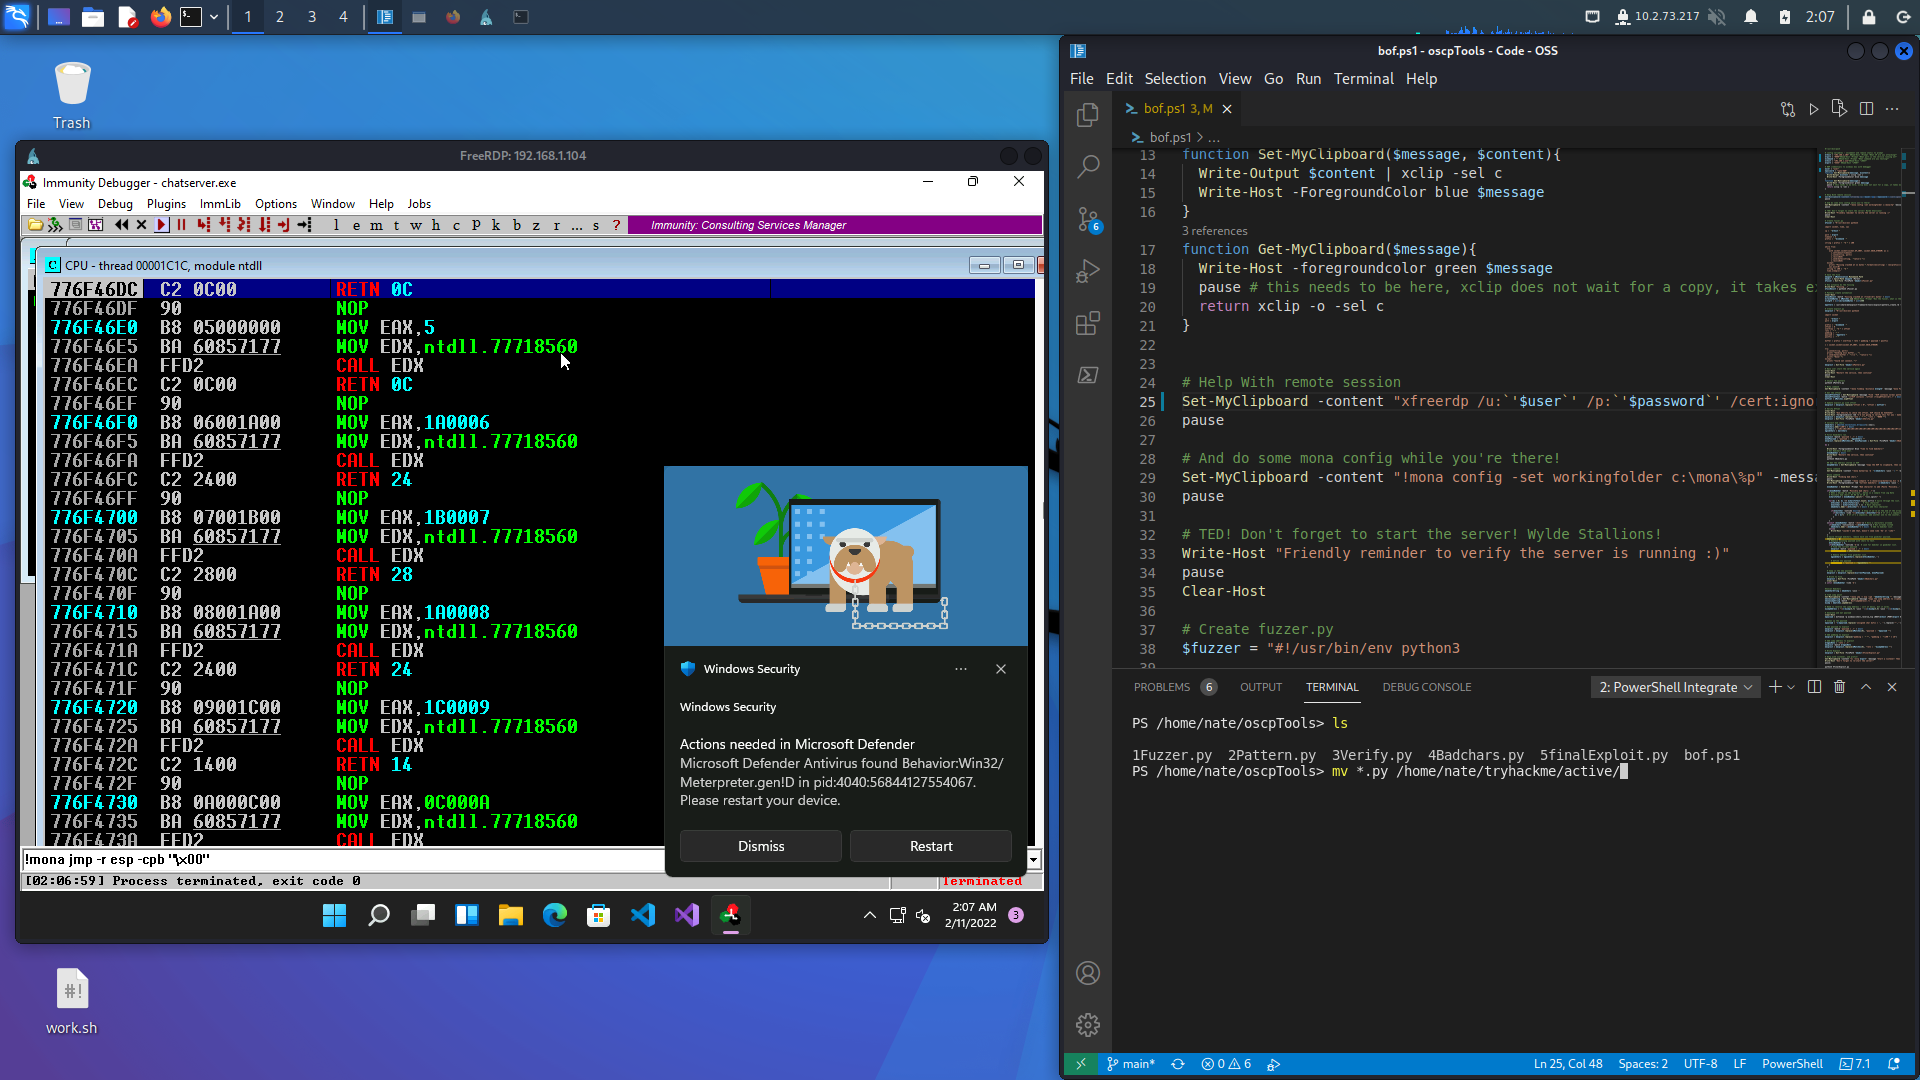Screen dimensions: 1920x1080
Task: Click the Accounts icon in VS Code
Action: click(x=1088, y=973)
